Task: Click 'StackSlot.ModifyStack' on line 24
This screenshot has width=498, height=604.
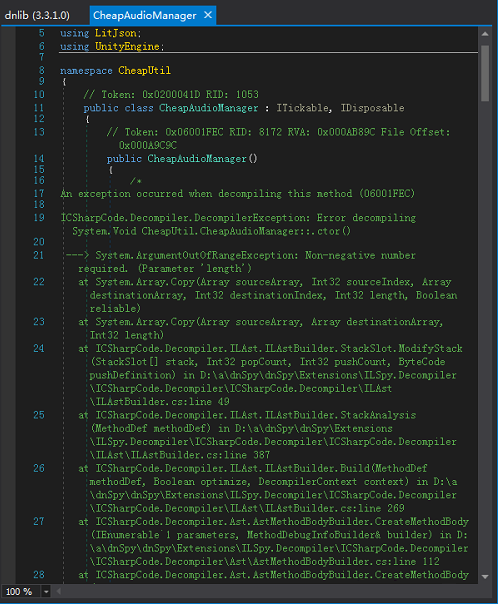Action: coord(401,349)
